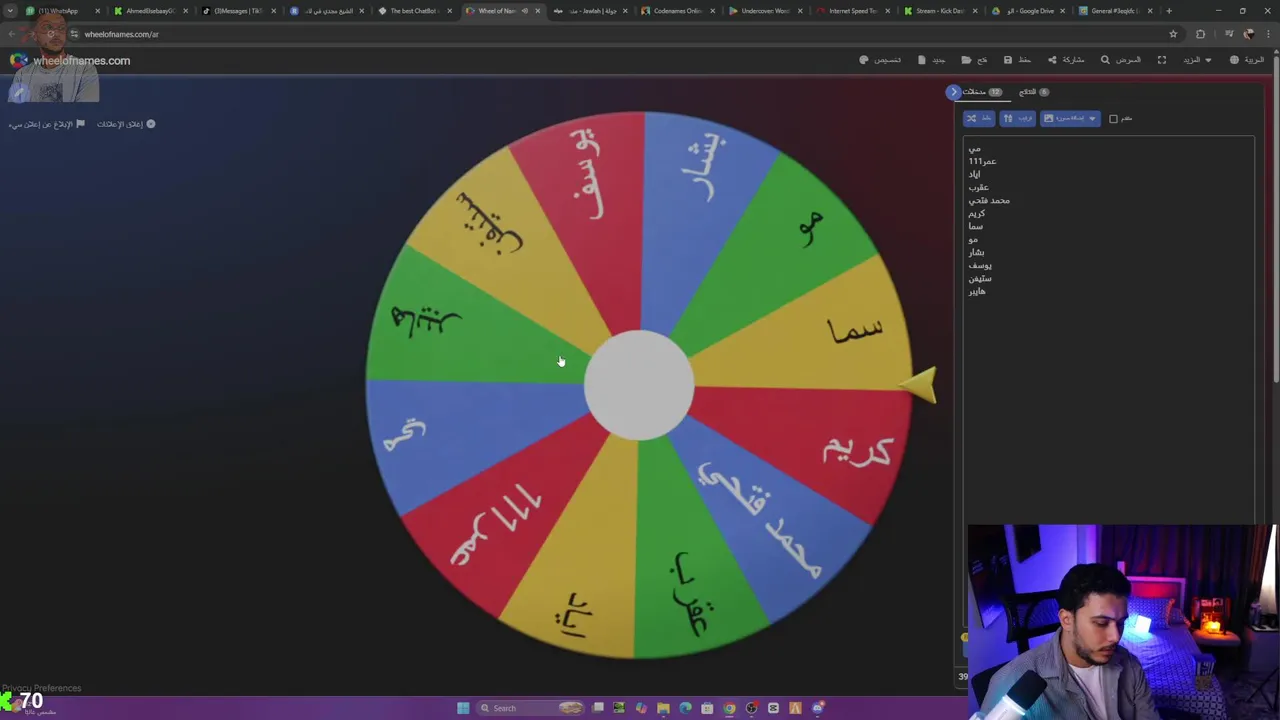Switch to the Entries tab (12)
1280x720 pixels.
click(981, 92)
